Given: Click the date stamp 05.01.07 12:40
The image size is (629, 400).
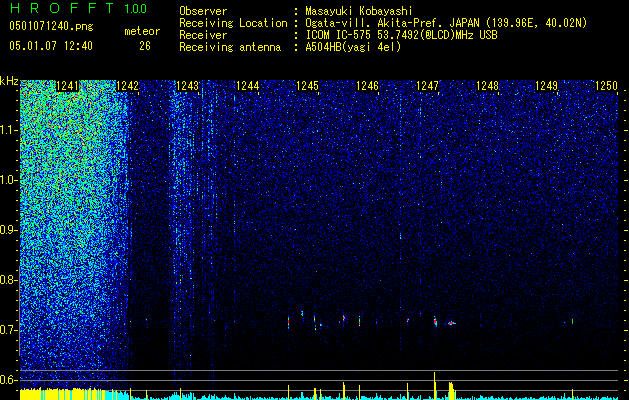Looking at the screenshot, I should pyautogui.click(x=51, y=46).
